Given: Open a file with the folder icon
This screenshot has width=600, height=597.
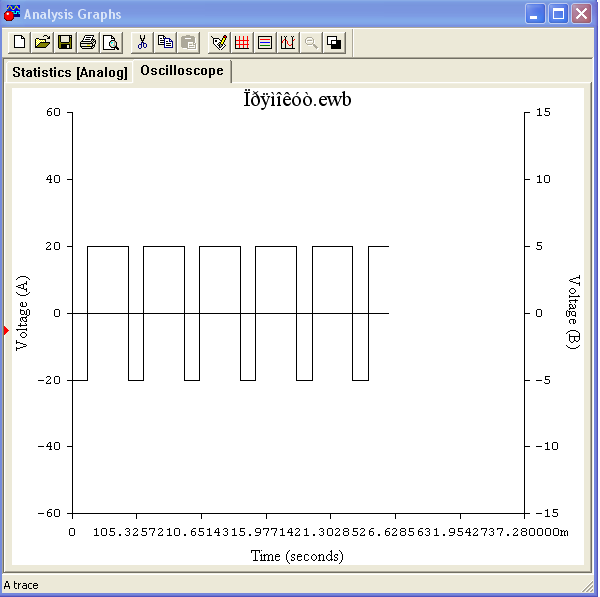Looking at the screenshot, I should click(x=42, y=42).
